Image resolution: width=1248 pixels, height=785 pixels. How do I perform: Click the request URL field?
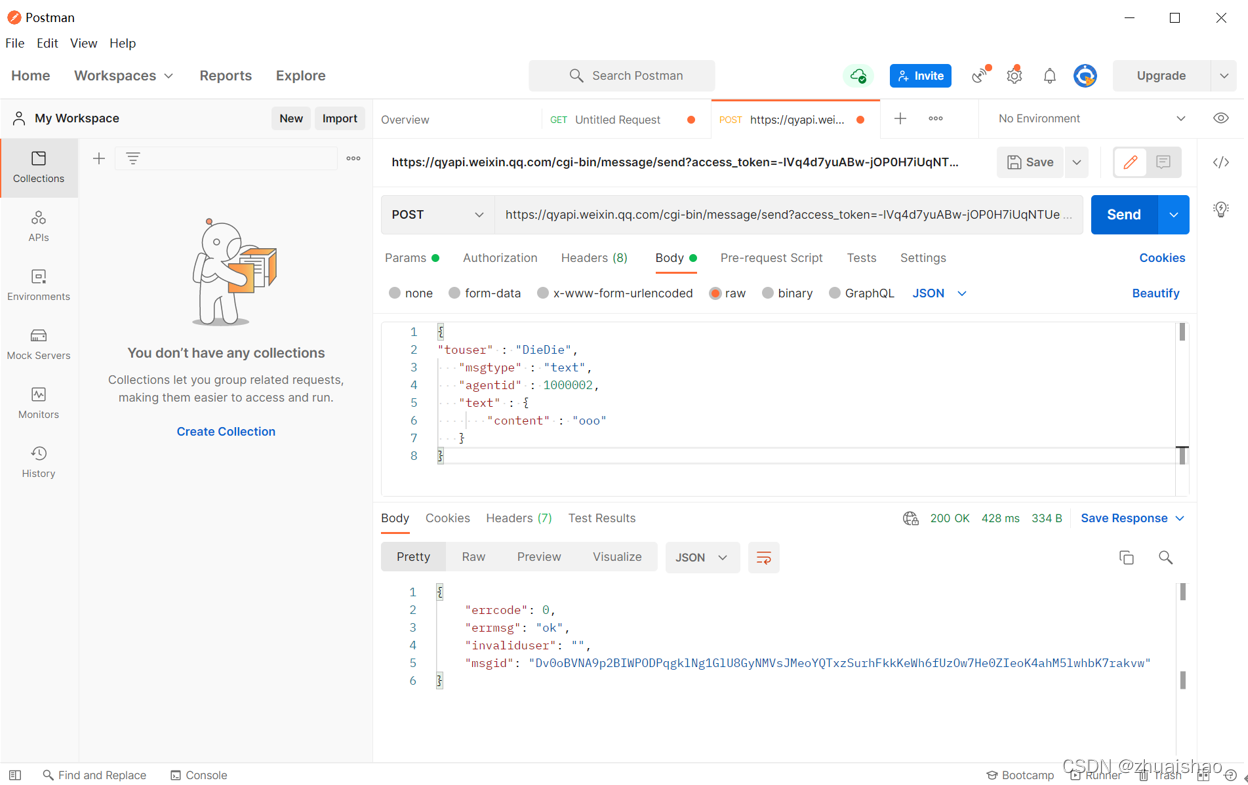(x=788, y=215)
